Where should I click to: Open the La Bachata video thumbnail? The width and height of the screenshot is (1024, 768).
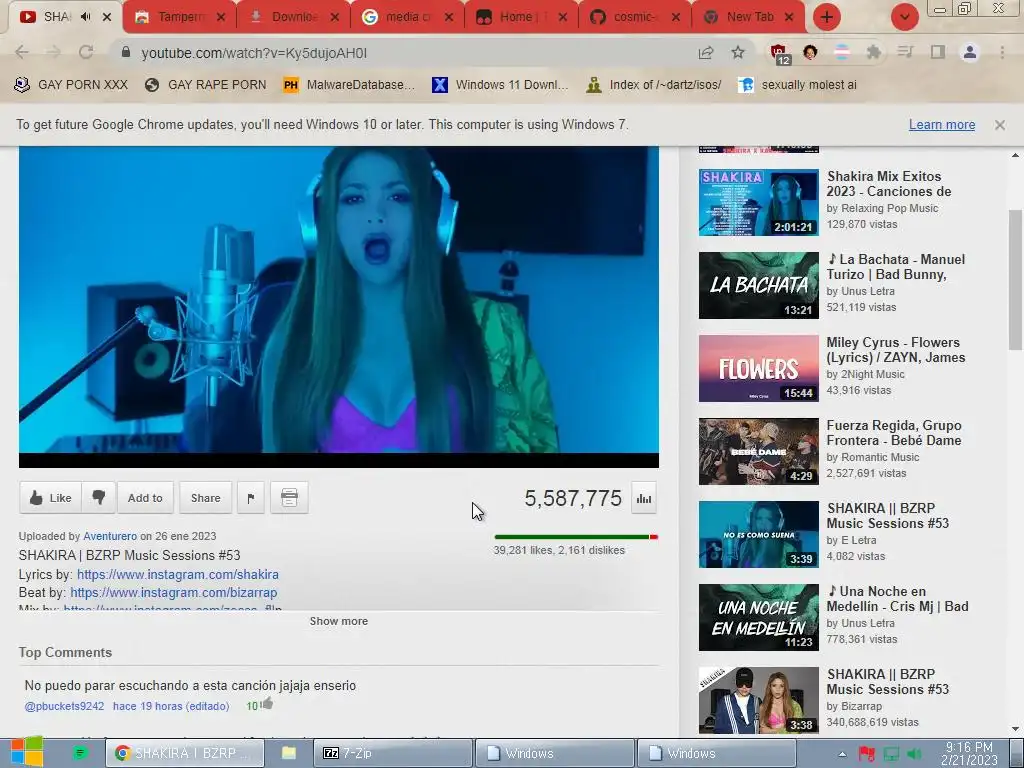(x=758, y=285)
